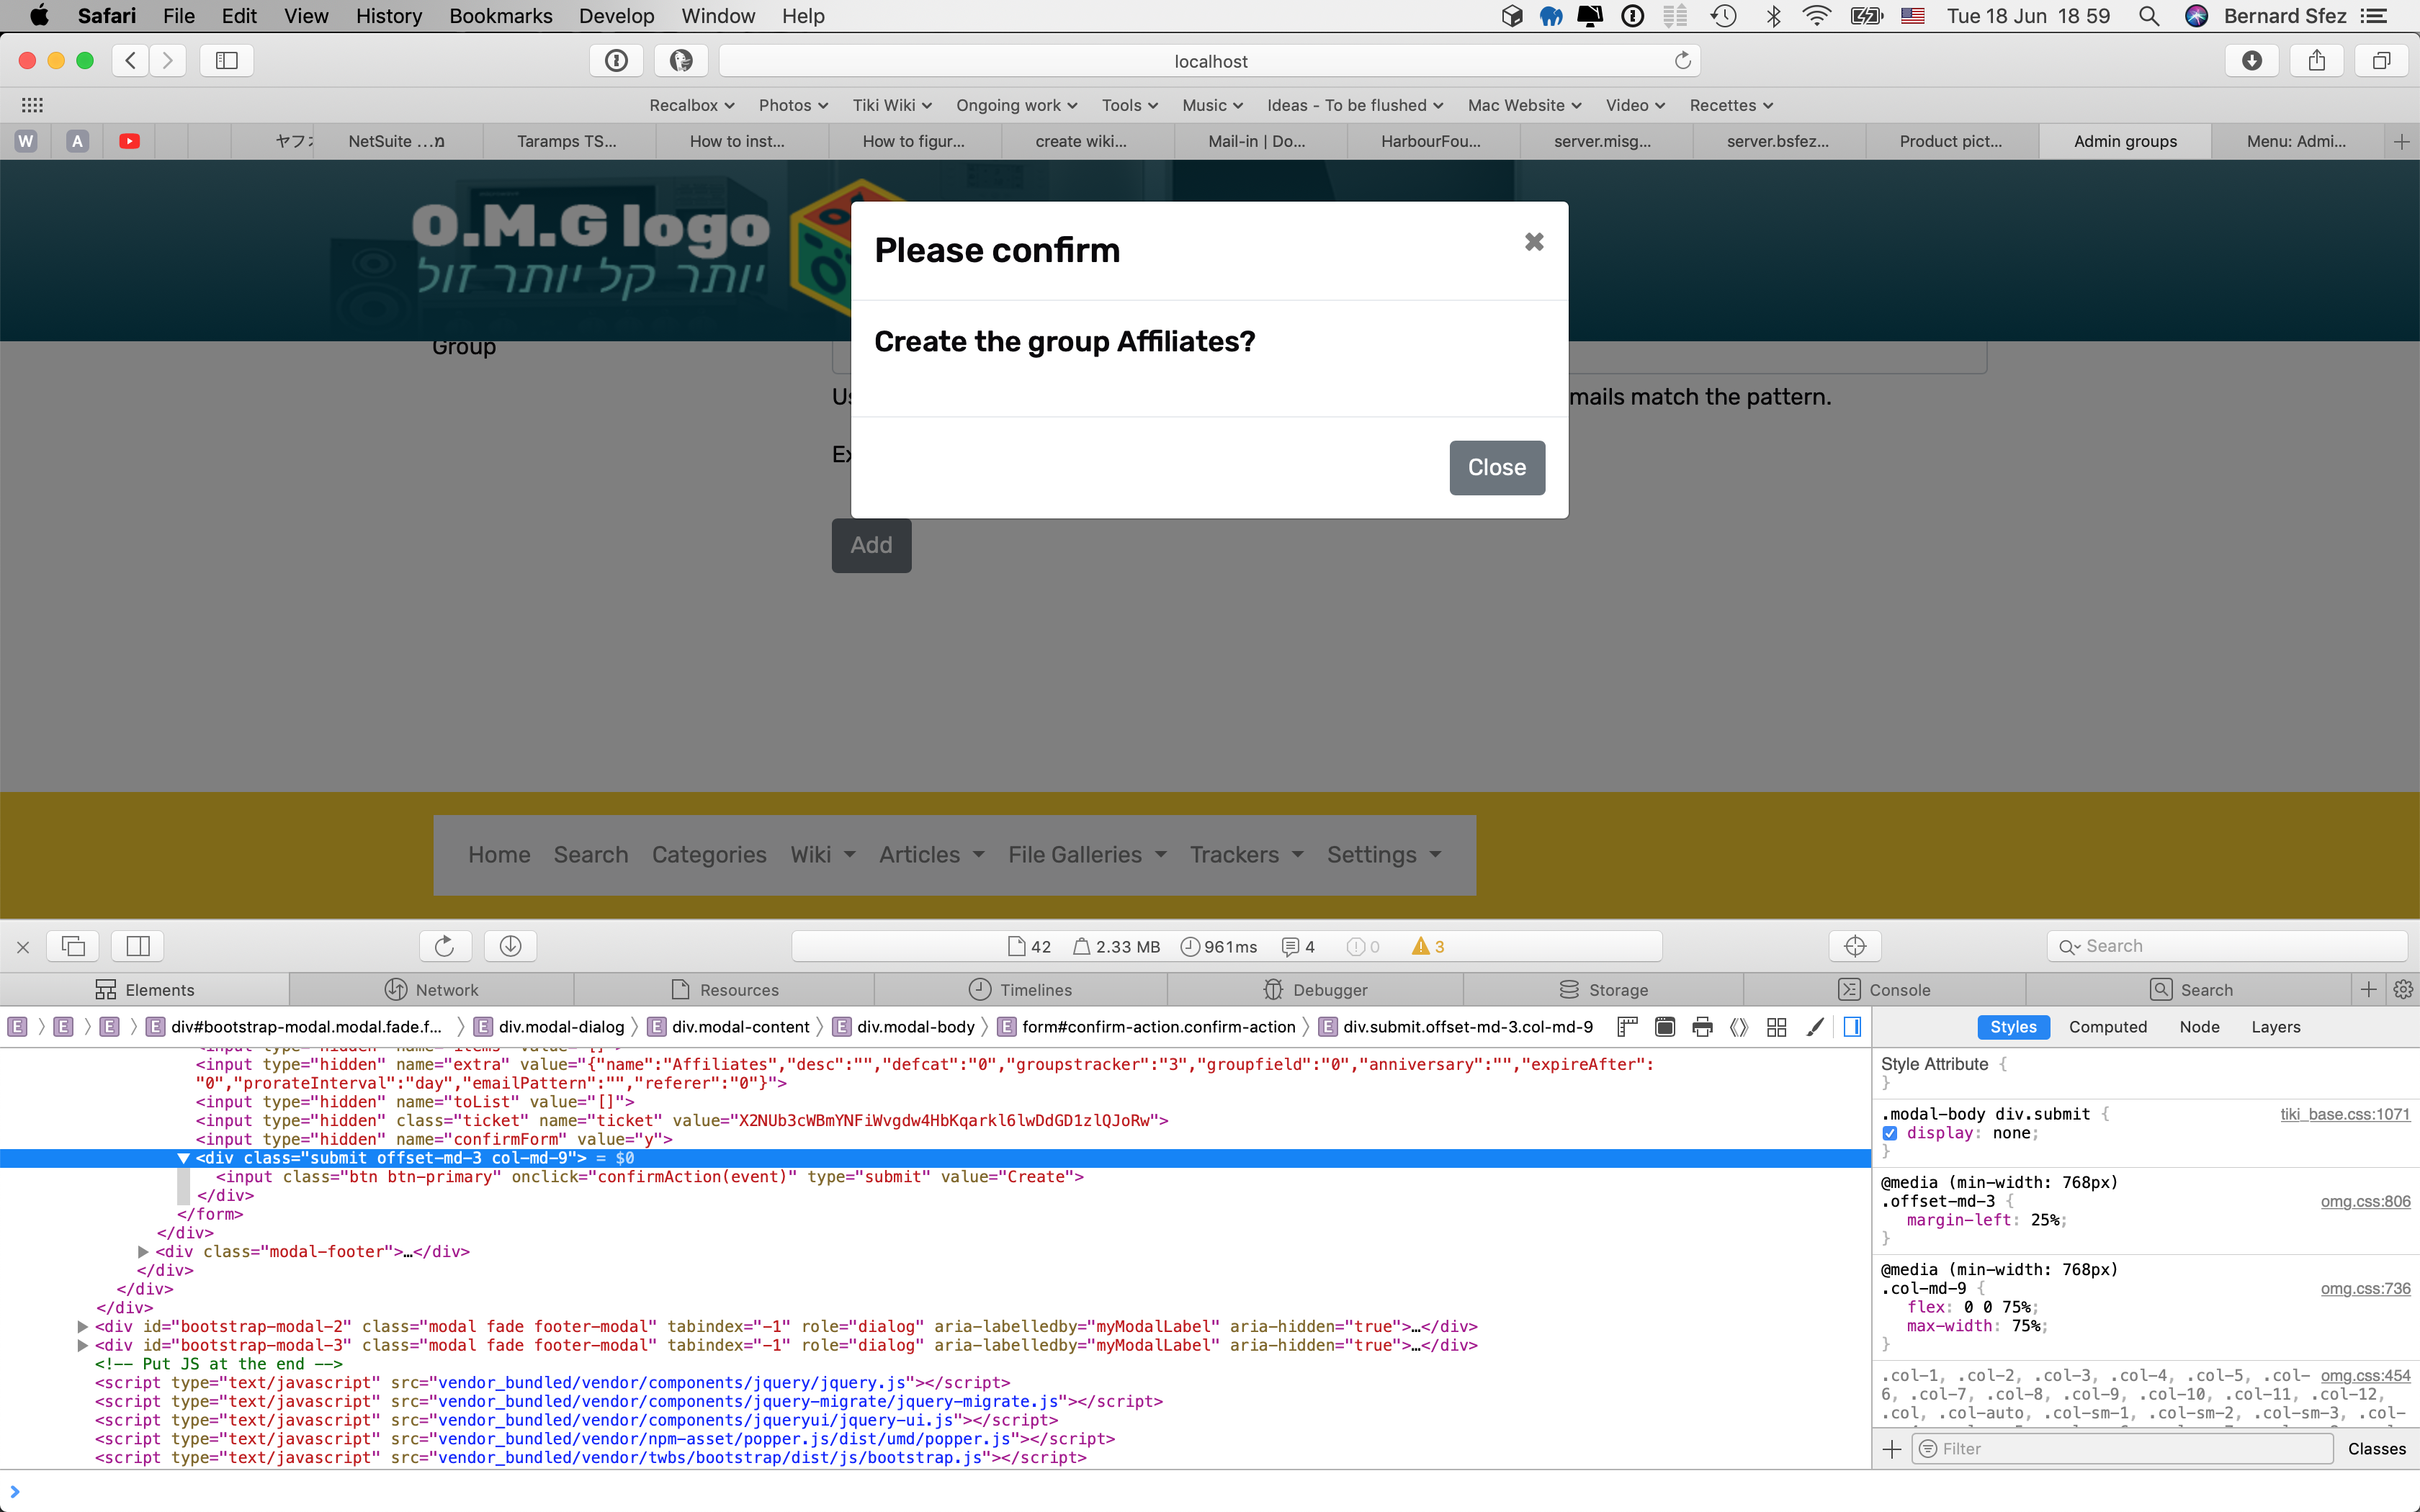Image resolution: width=2420 pixels, height=1512 pixels.
Task: Go back in Safari history
Action: 131,61
